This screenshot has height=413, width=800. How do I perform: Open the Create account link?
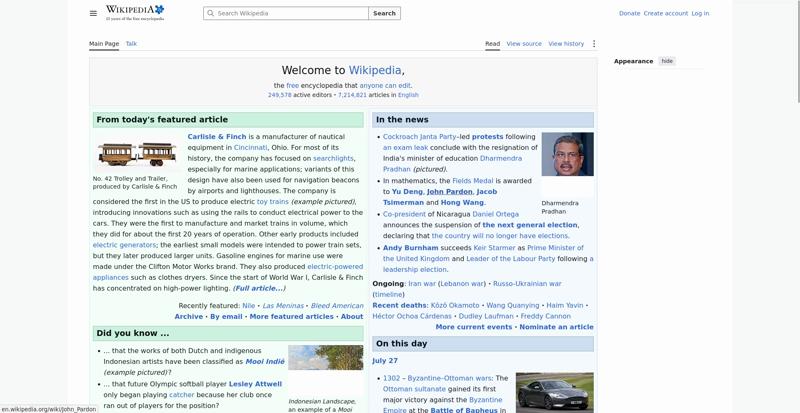tap(665, 13)
